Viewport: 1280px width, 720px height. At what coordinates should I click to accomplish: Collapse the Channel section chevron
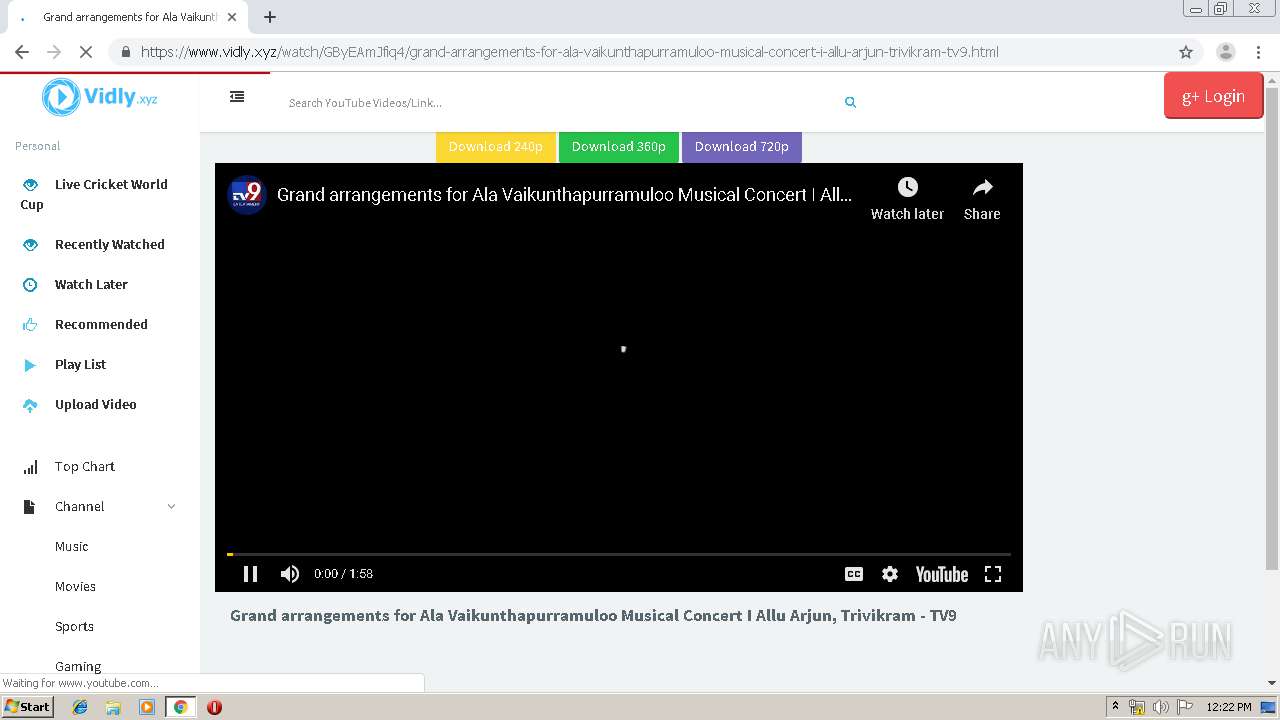[x=171, y=507]
